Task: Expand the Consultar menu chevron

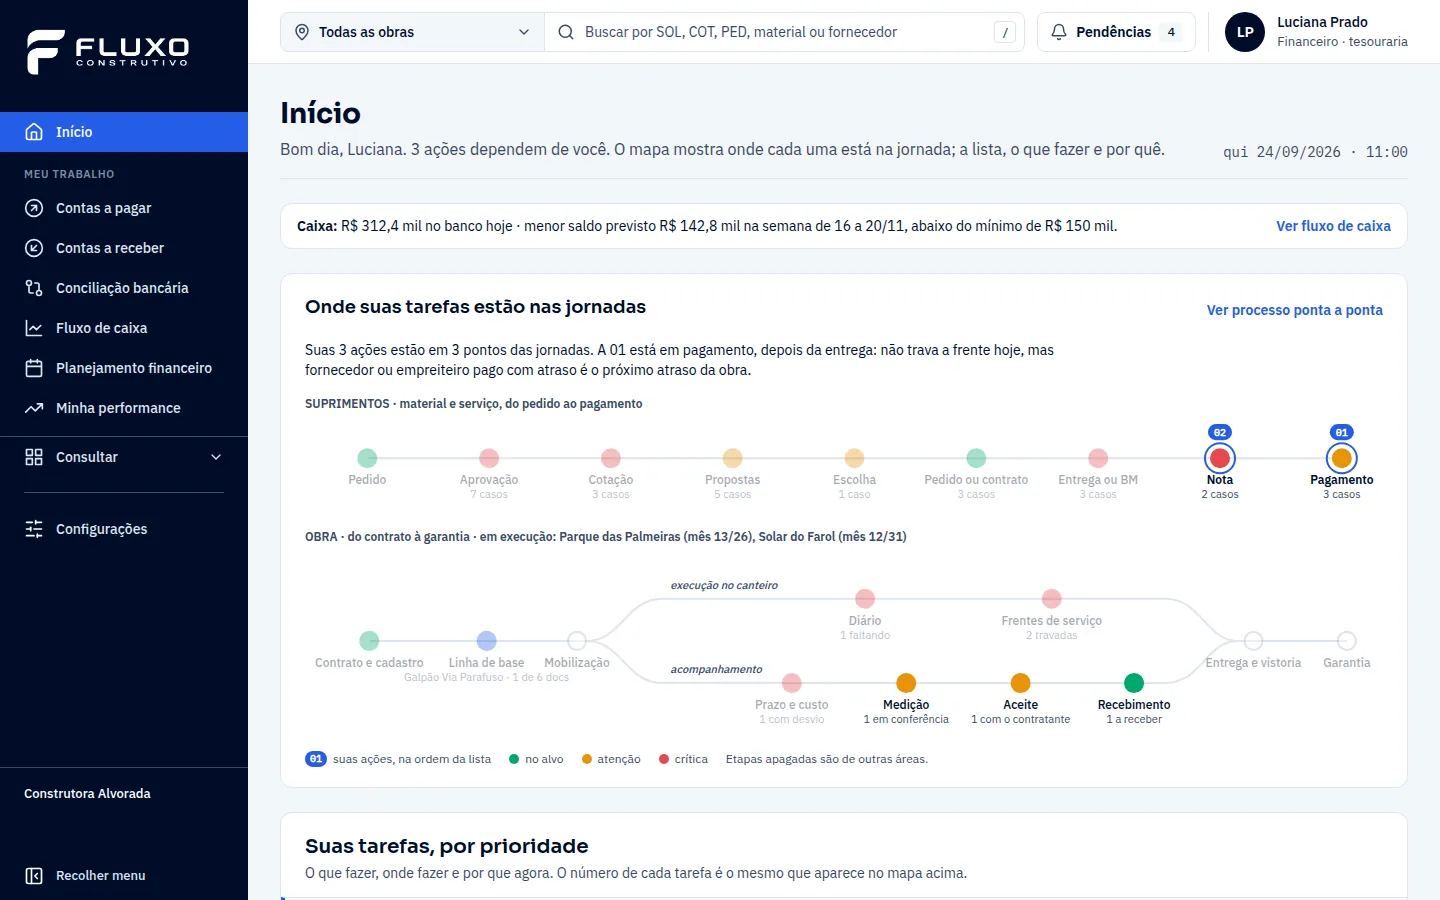Action: pos(216,457)
